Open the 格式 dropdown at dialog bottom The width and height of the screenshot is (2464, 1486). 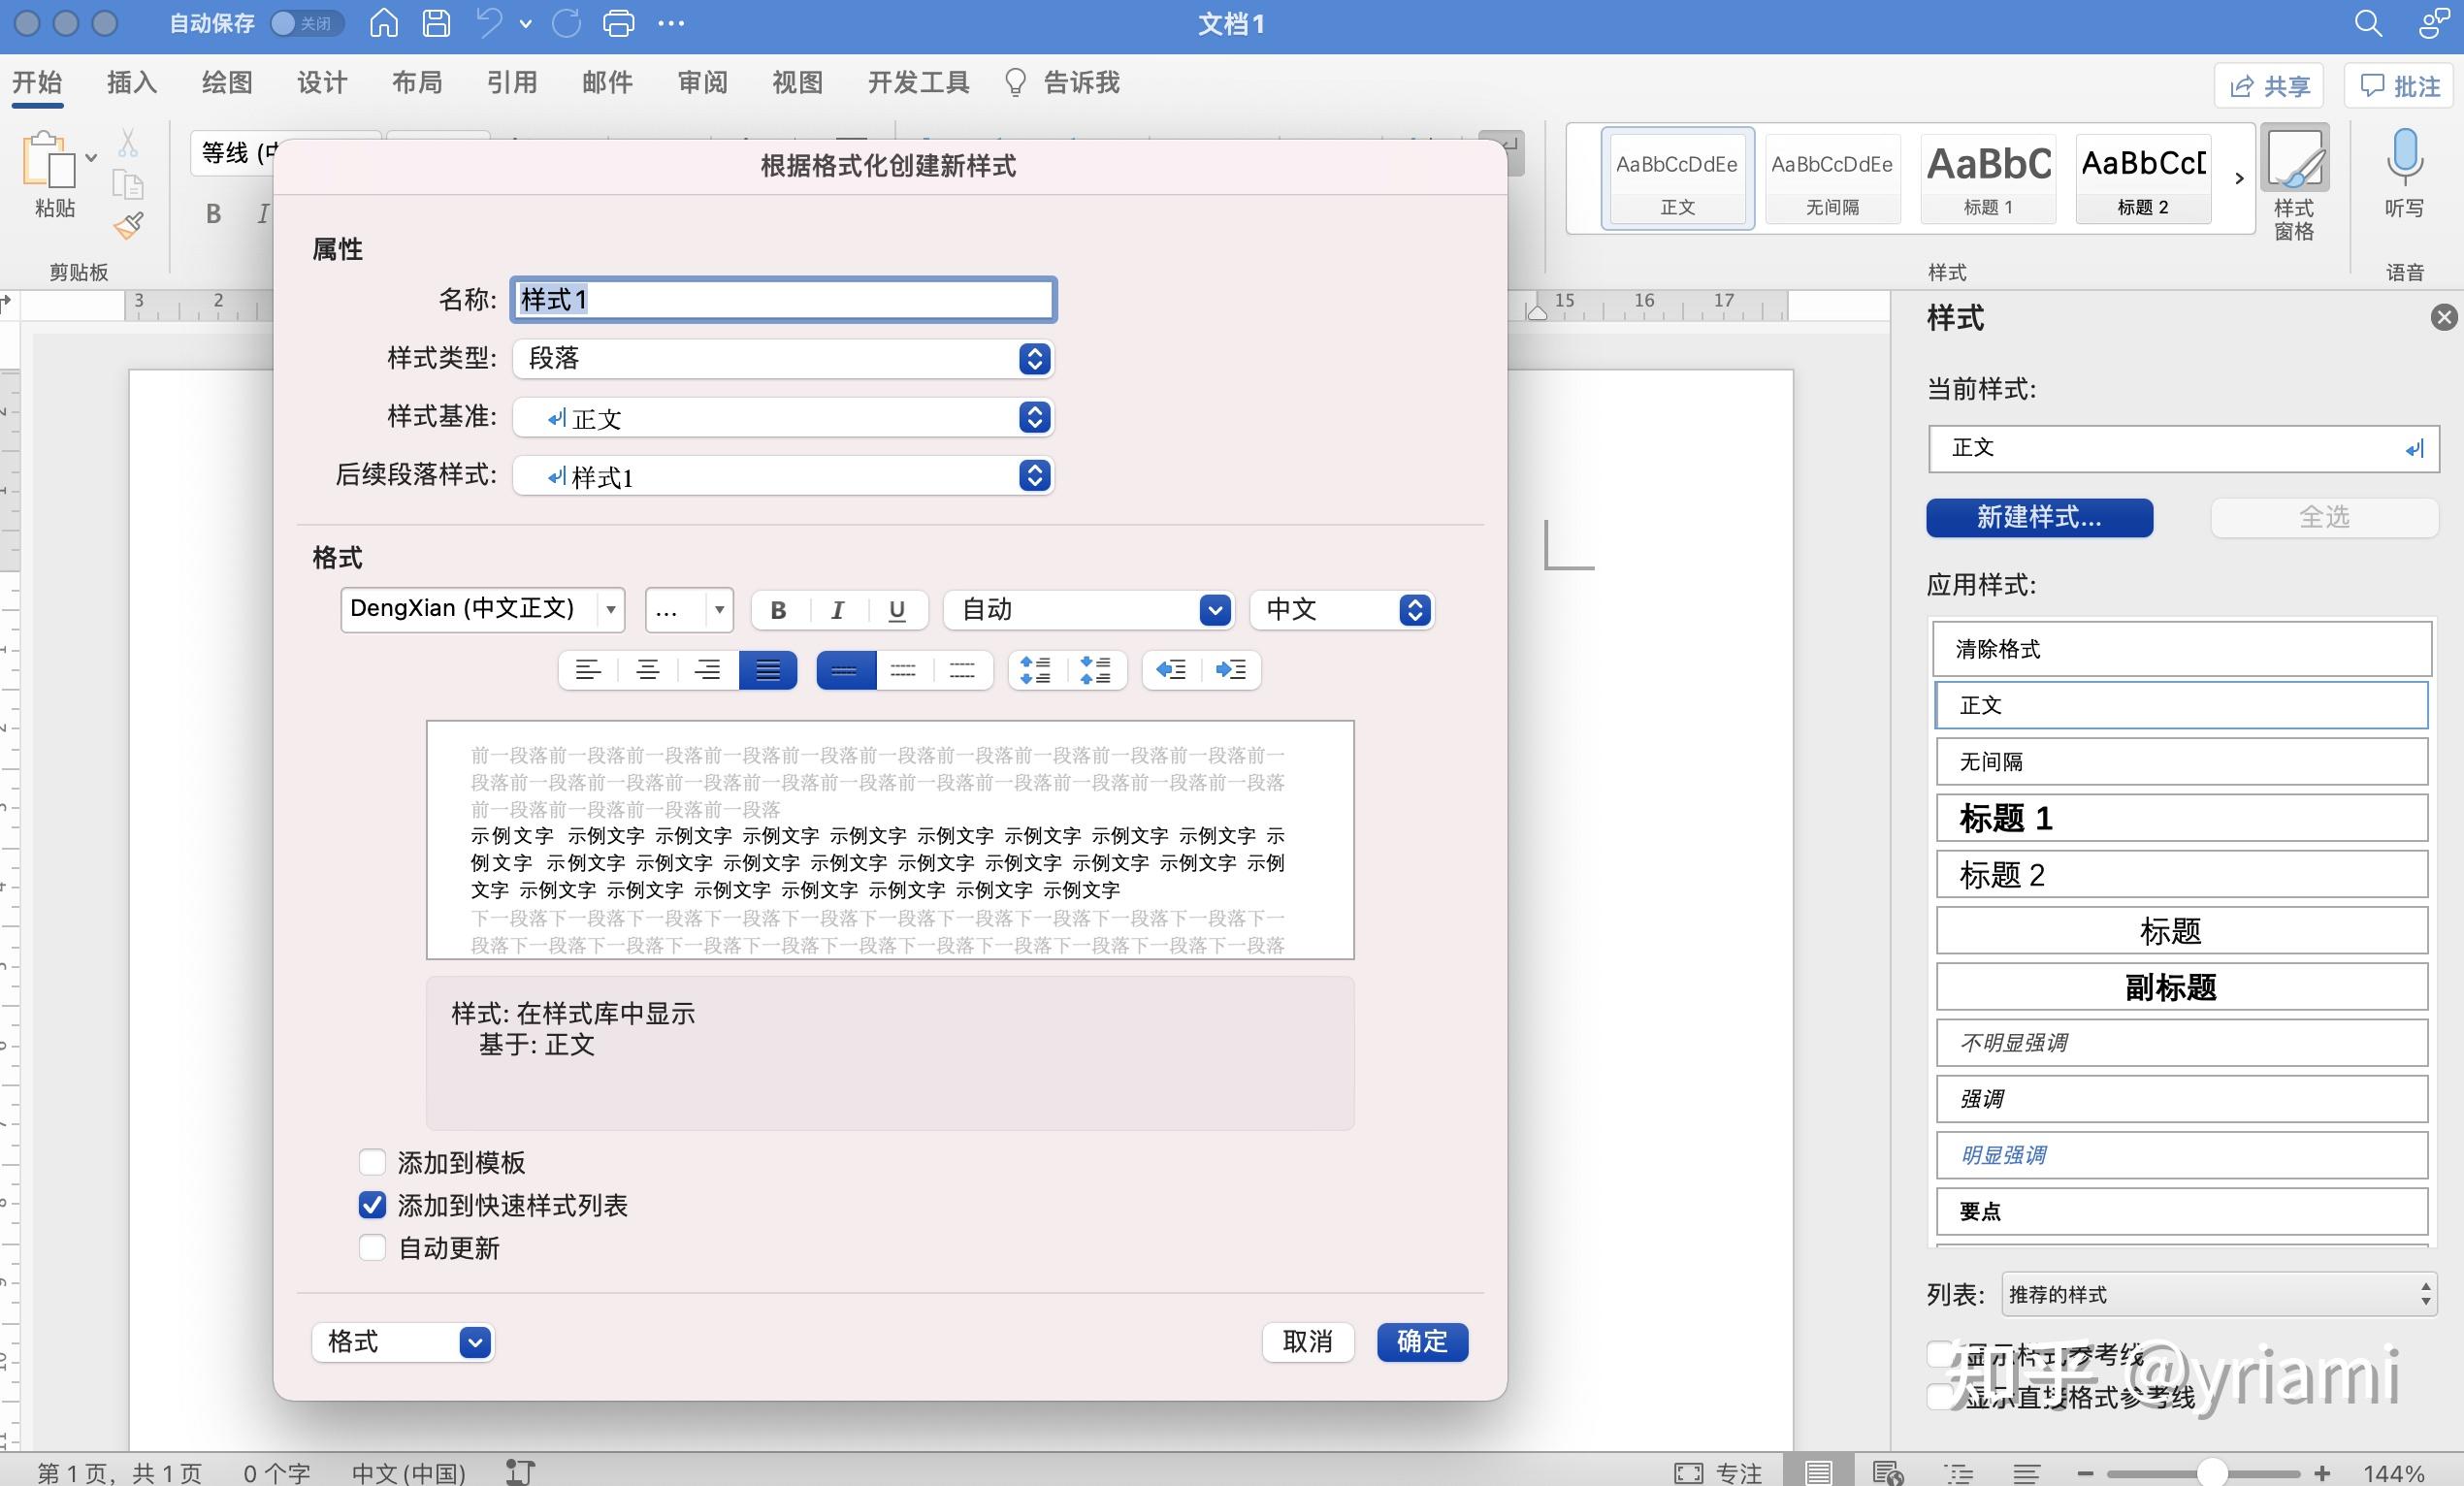(x=474, y=1343)
